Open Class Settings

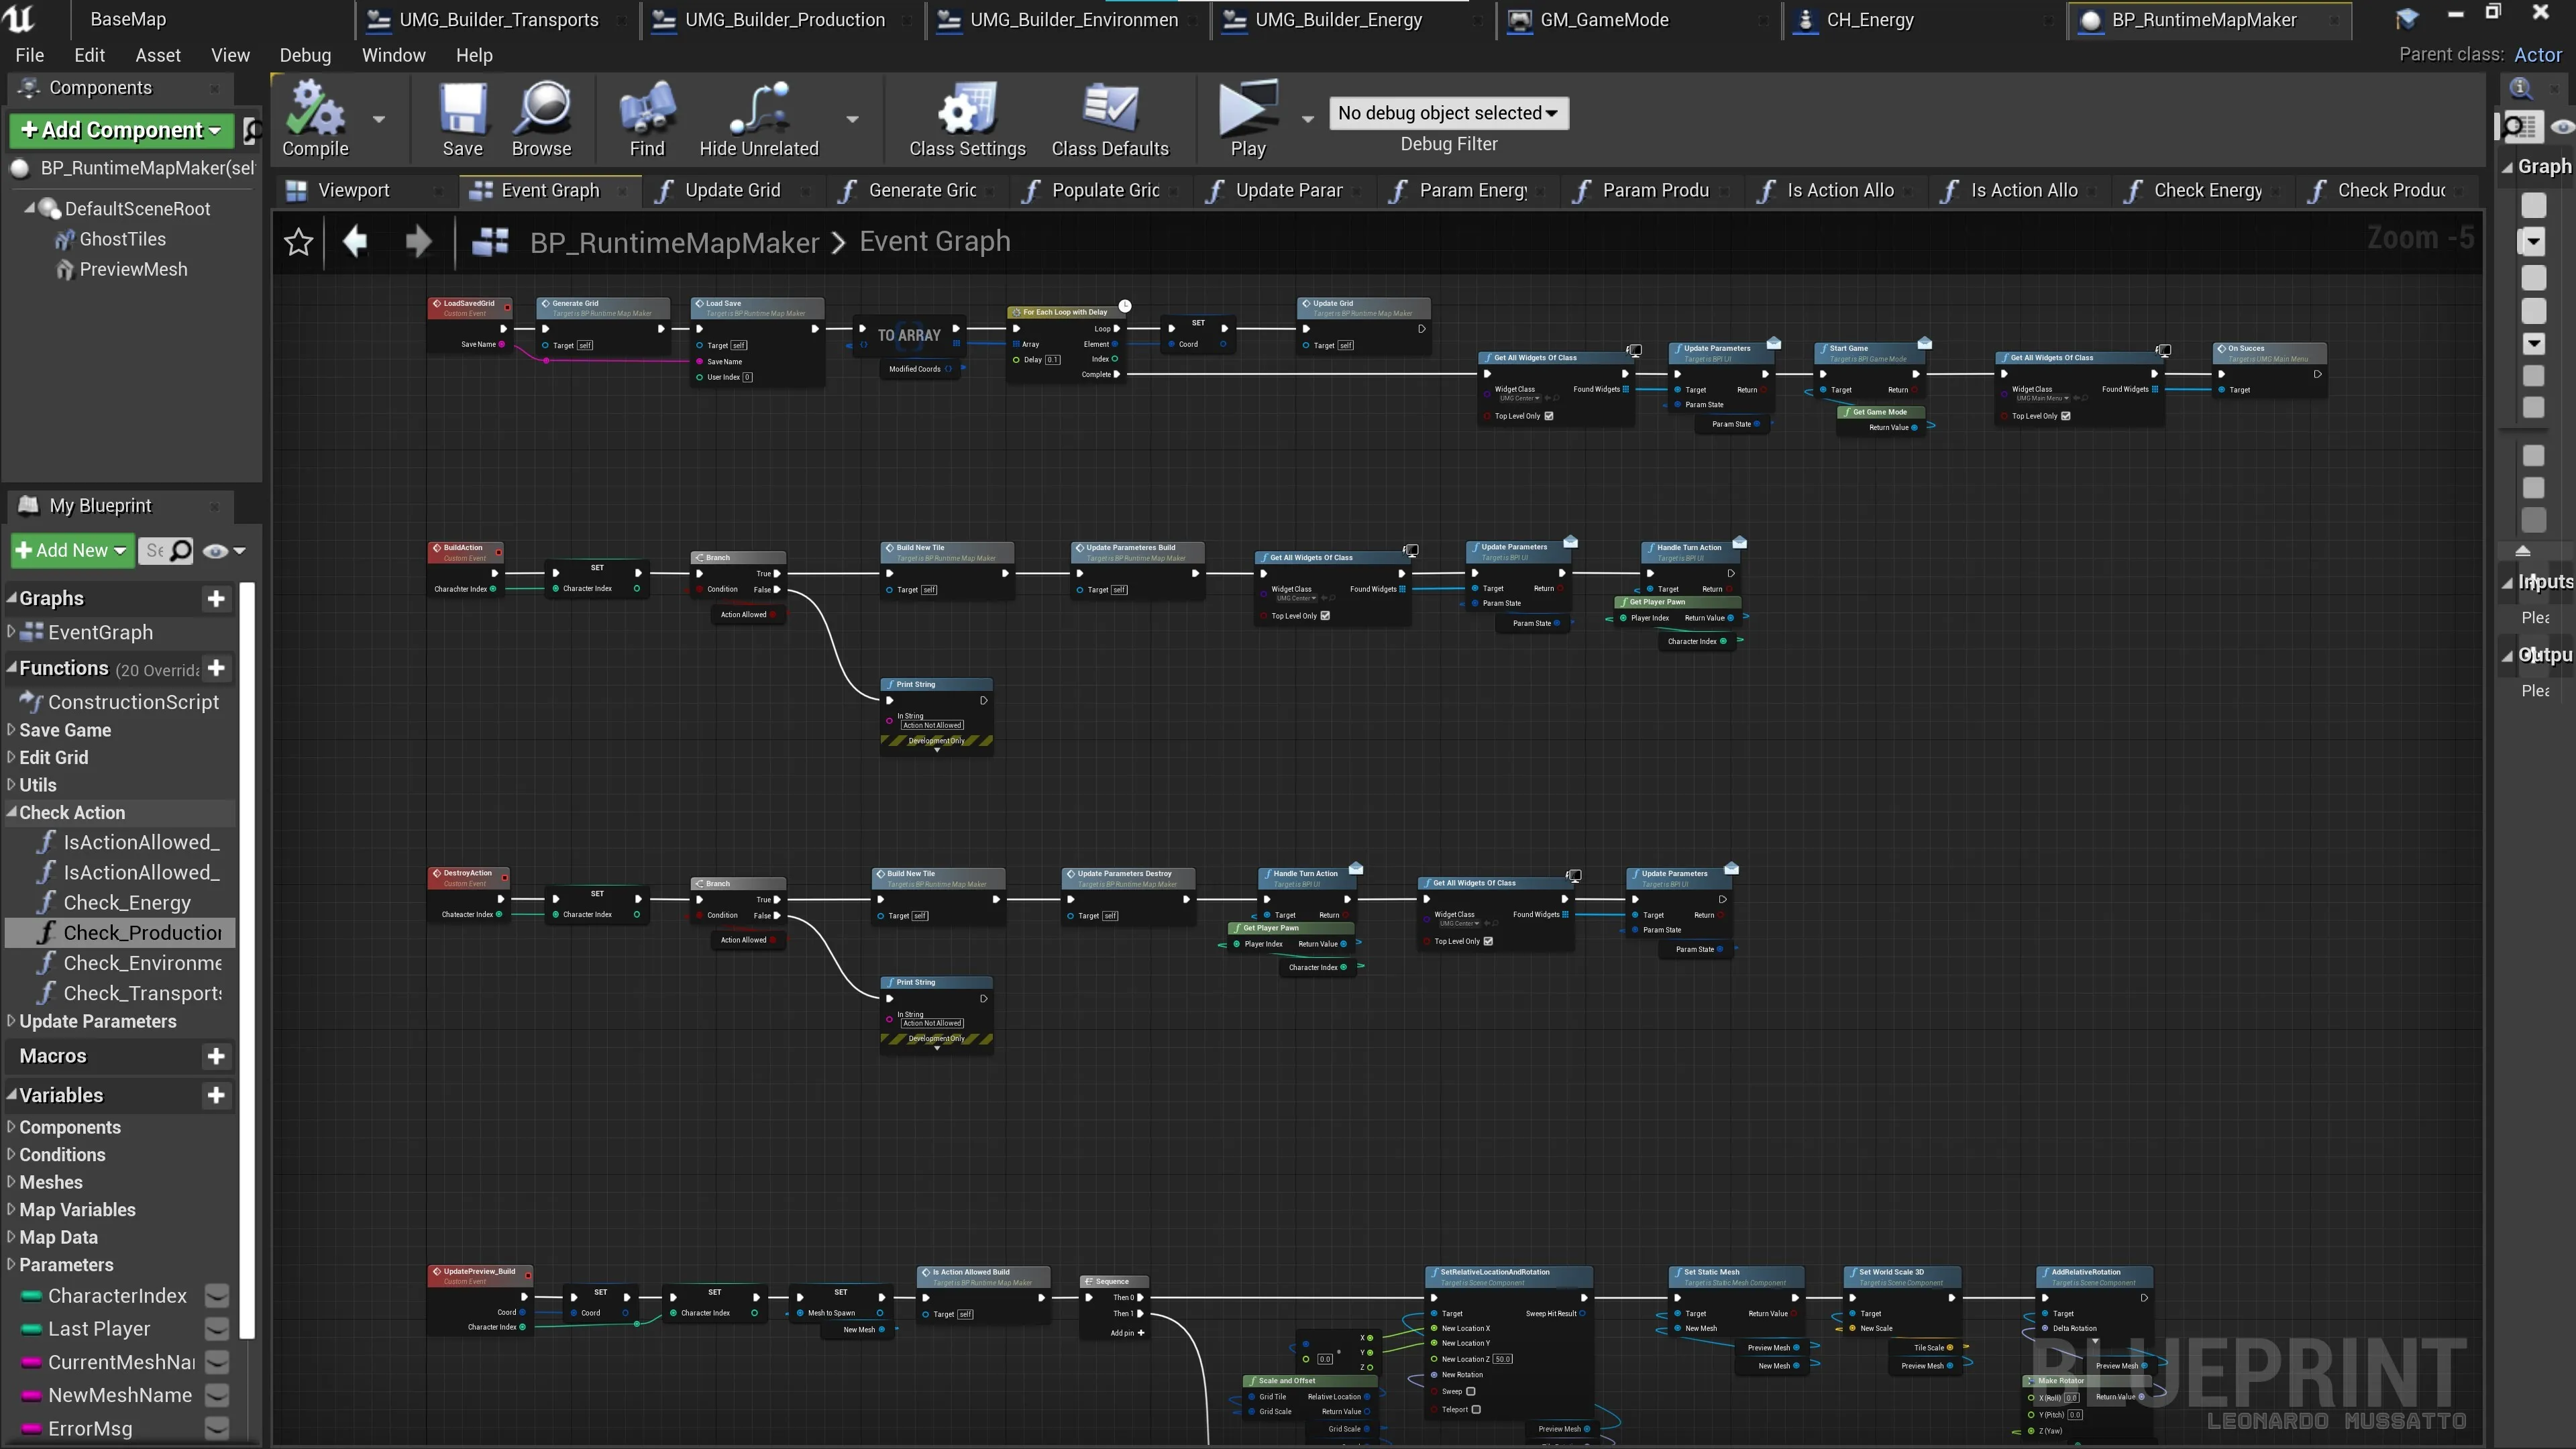coord(966,110)
